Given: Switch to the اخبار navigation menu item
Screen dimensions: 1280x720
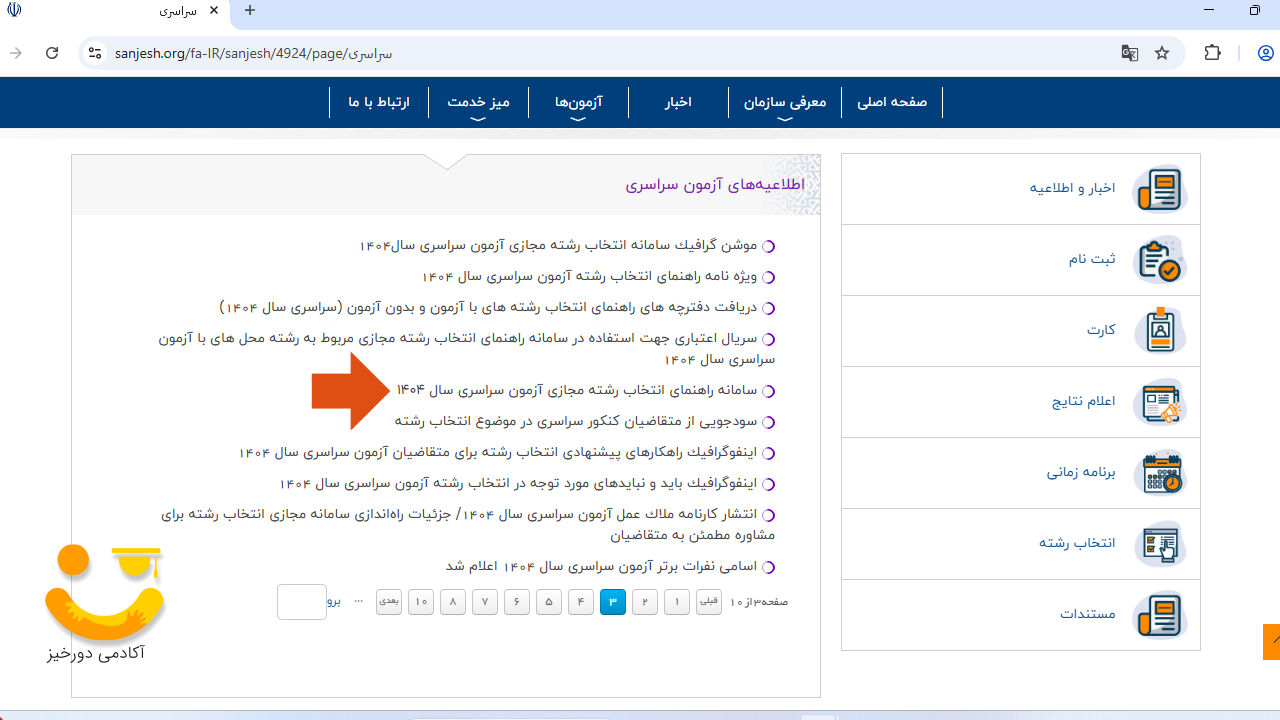Looking at the screenshot, I should 678,102.
